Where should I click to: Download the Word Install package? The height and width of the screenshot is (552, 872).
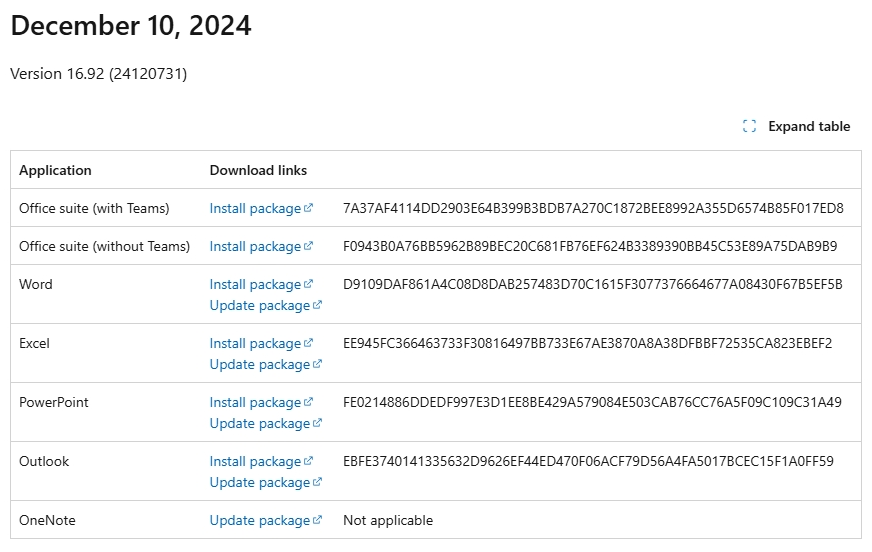255,284
